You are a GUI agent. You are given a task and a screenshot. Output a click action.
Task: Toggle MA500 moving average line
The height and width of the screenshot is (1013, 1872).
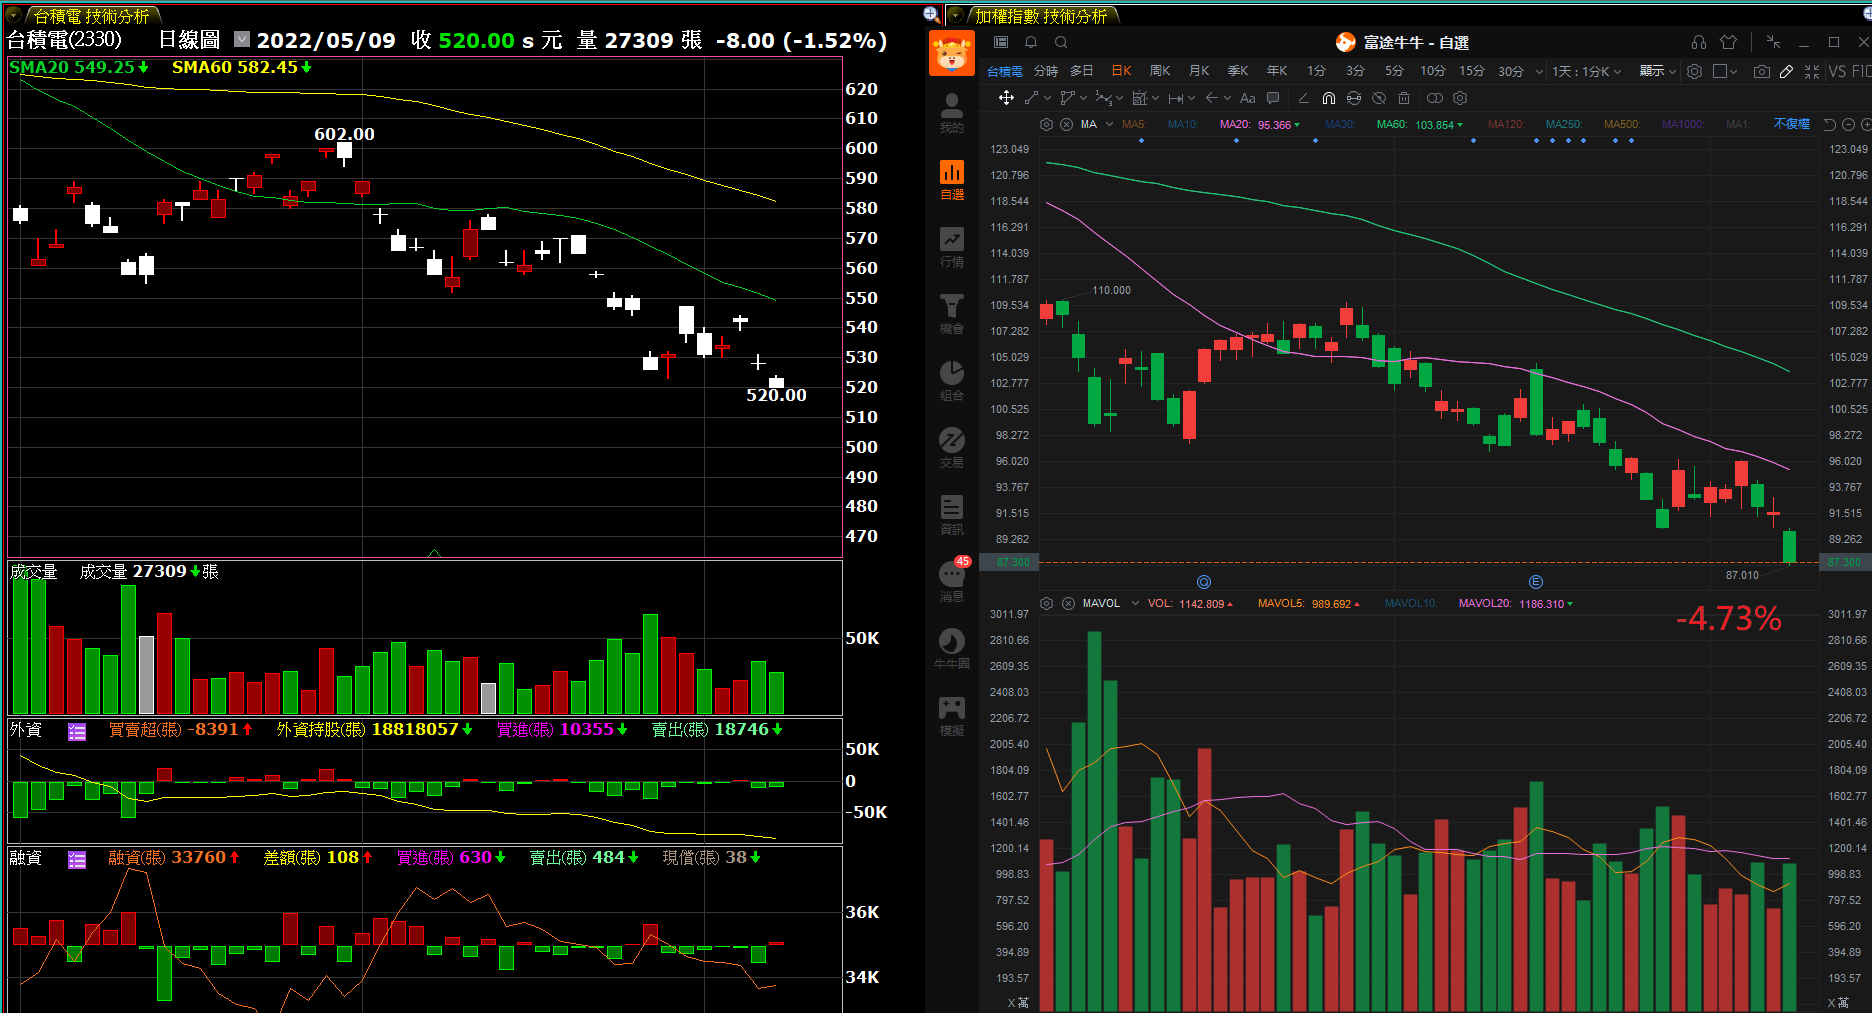(x=1622, y=124)
